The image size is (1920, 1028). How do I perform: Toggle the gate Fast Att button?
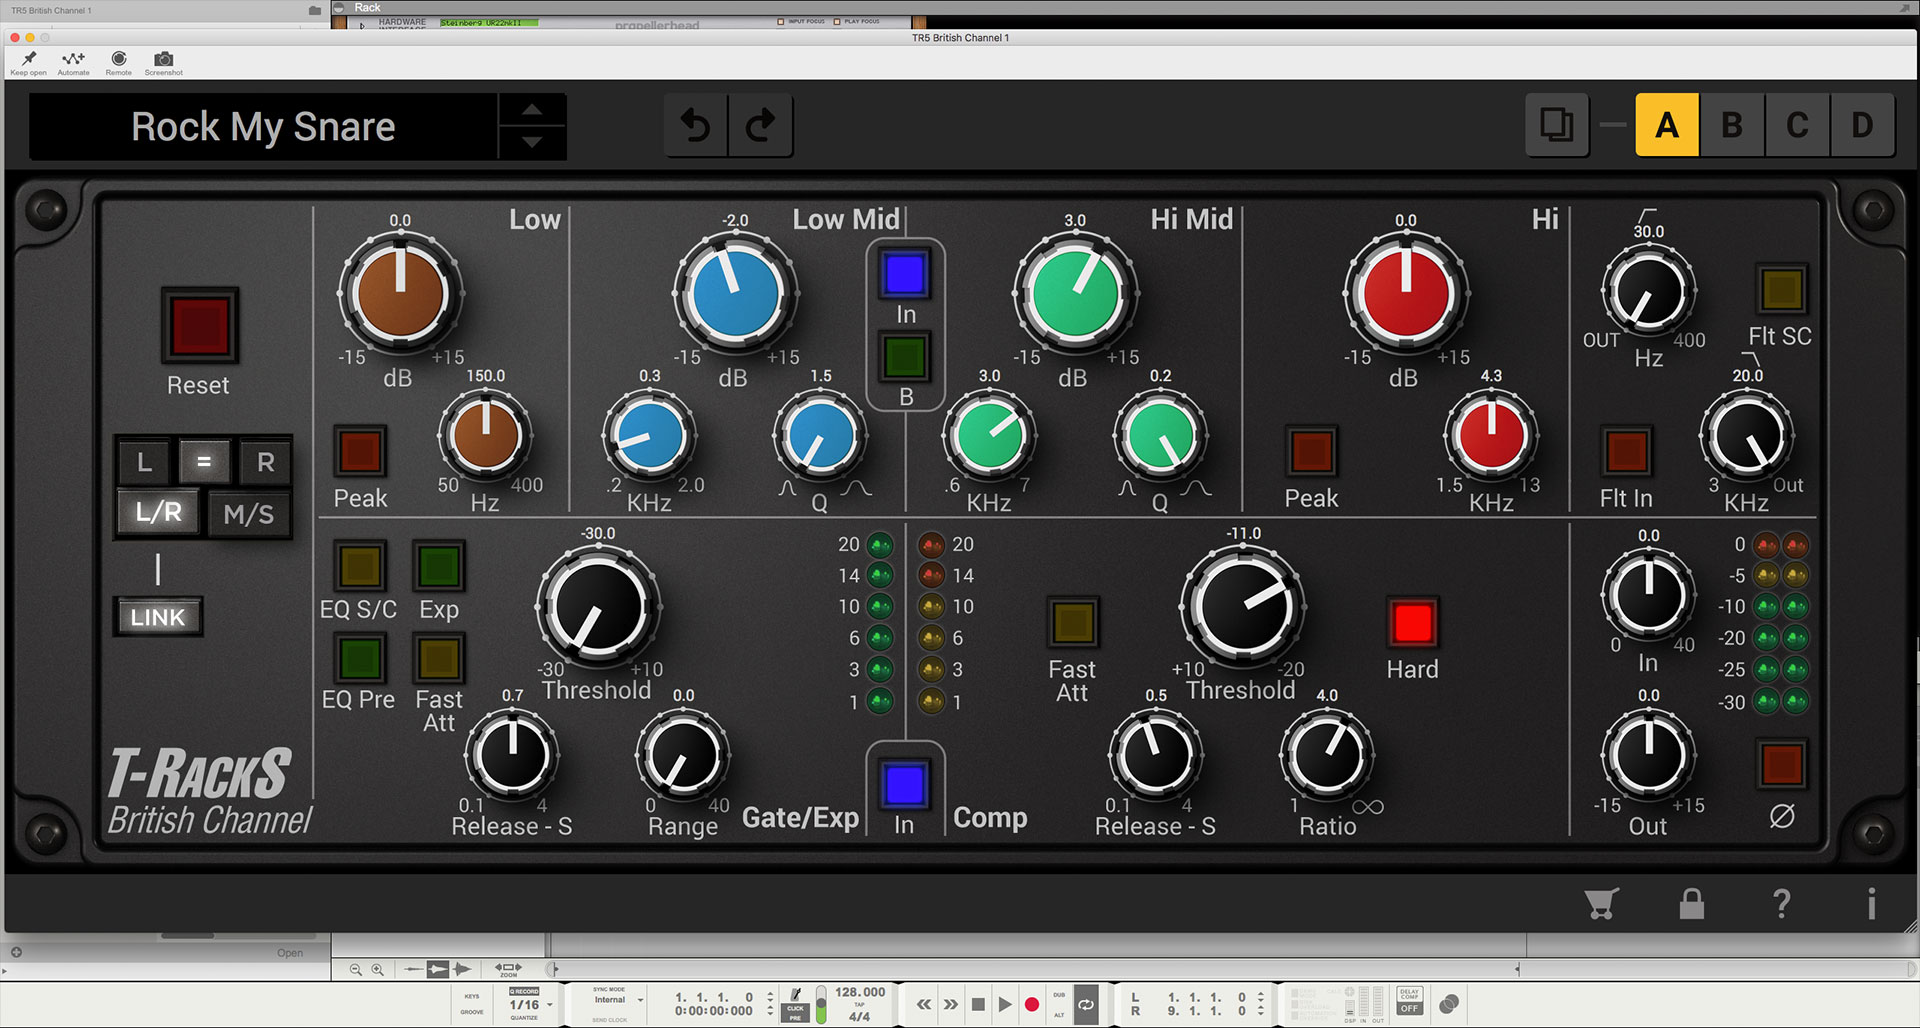point(439,658)
